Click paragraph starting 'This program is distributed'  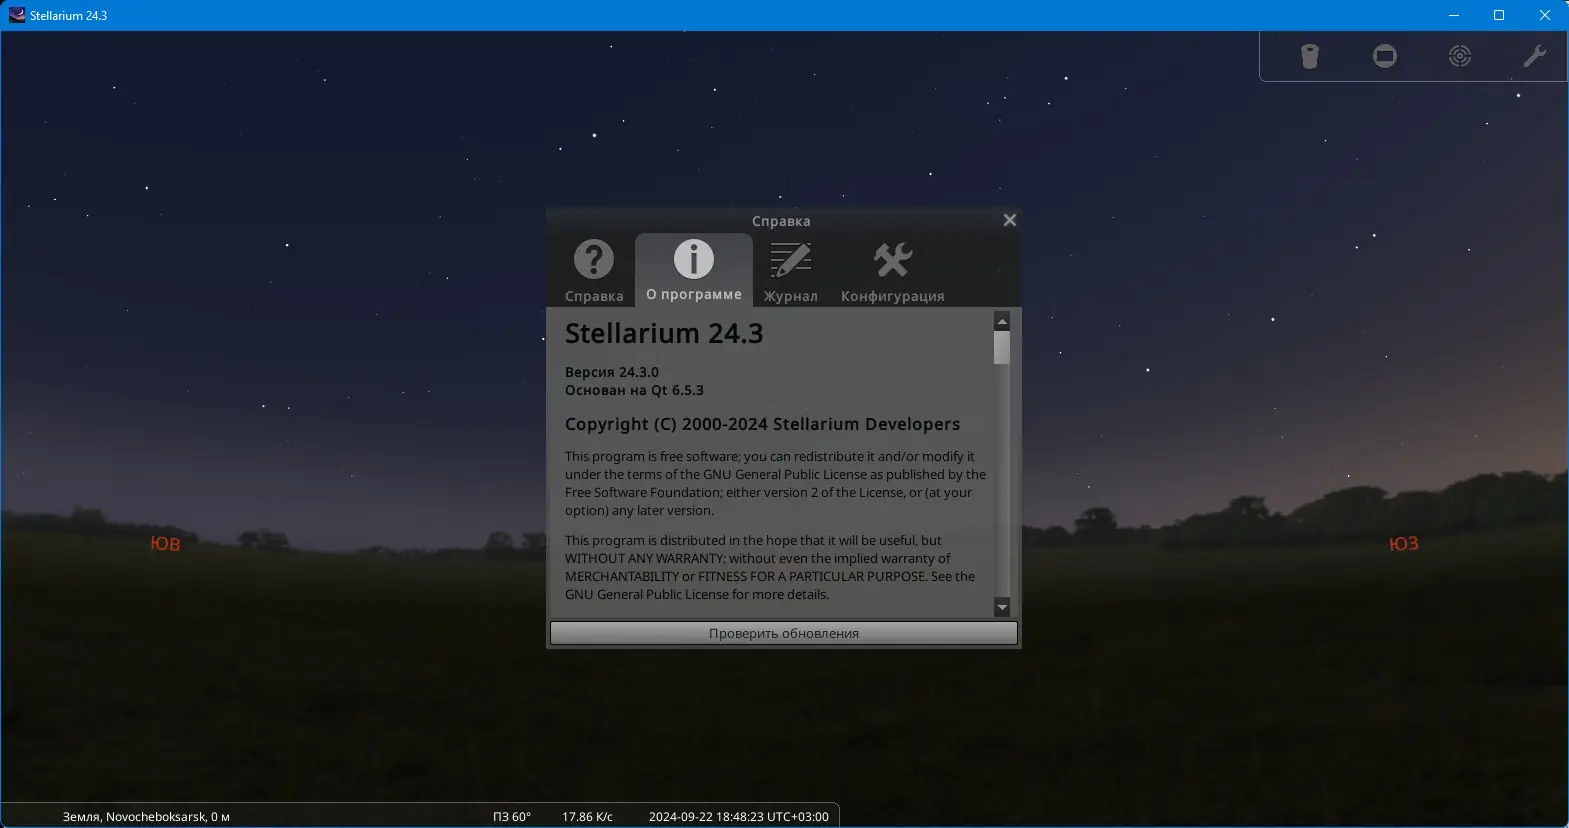[x=770, y=567]
